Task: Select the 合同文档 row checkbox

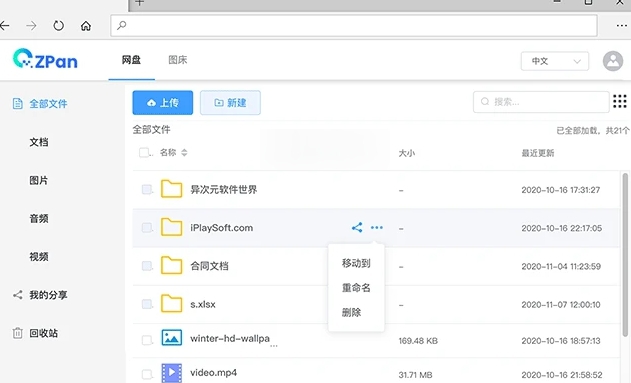Action: coord(147,266)
